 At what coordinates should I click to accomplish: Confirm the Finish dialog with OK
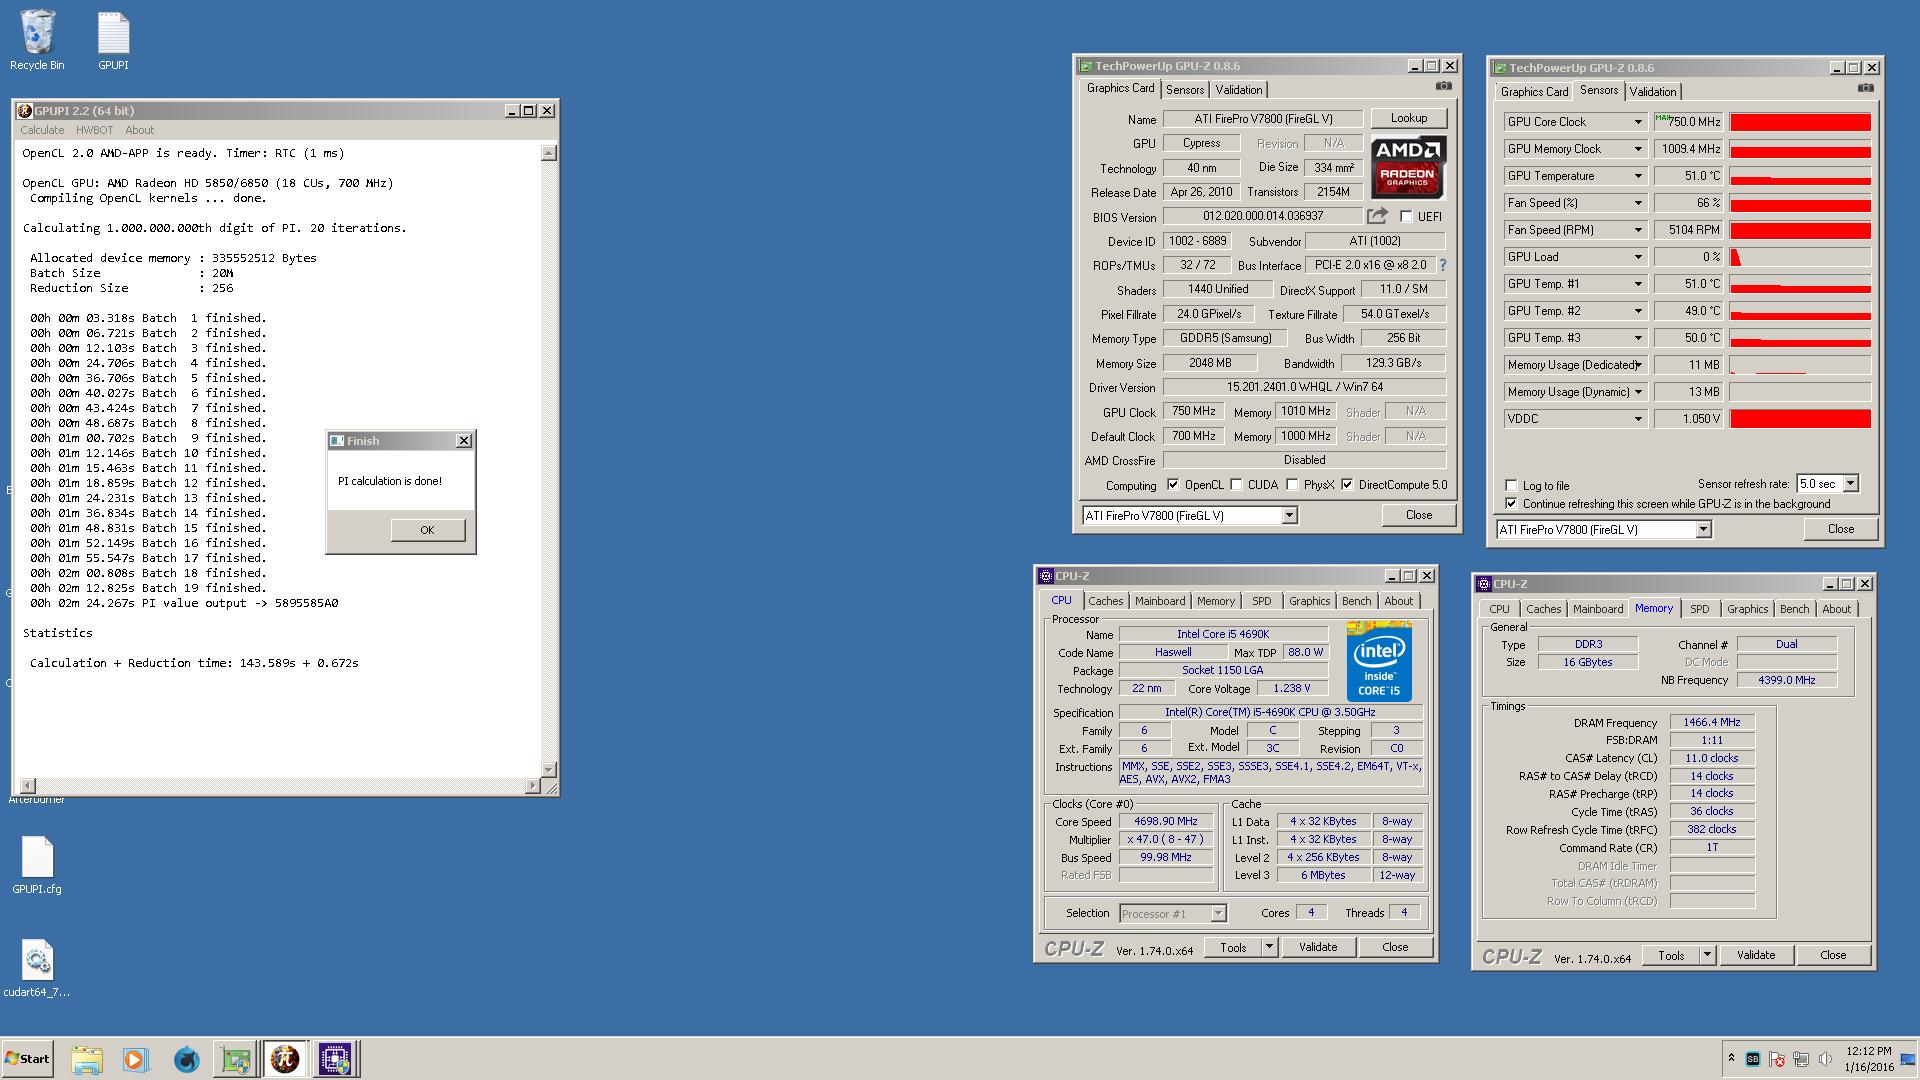427,530
